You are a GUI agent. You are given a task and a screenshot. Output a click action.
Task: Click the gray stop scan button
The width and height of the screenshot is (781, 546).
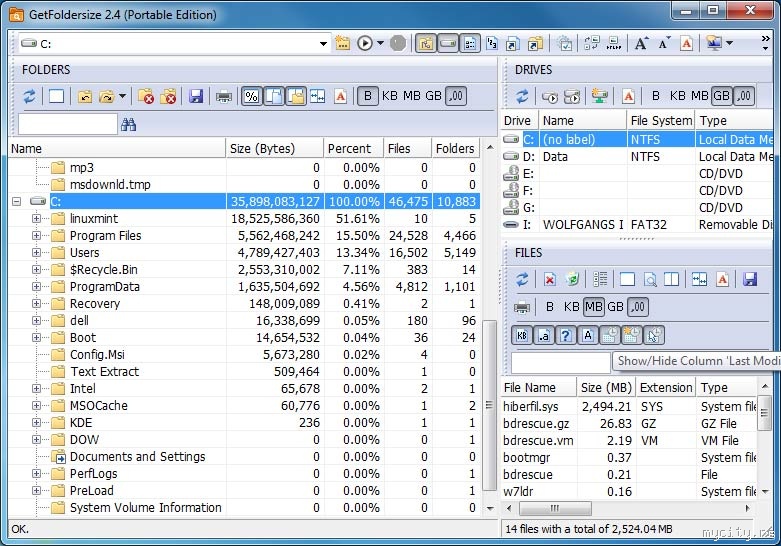397,43
